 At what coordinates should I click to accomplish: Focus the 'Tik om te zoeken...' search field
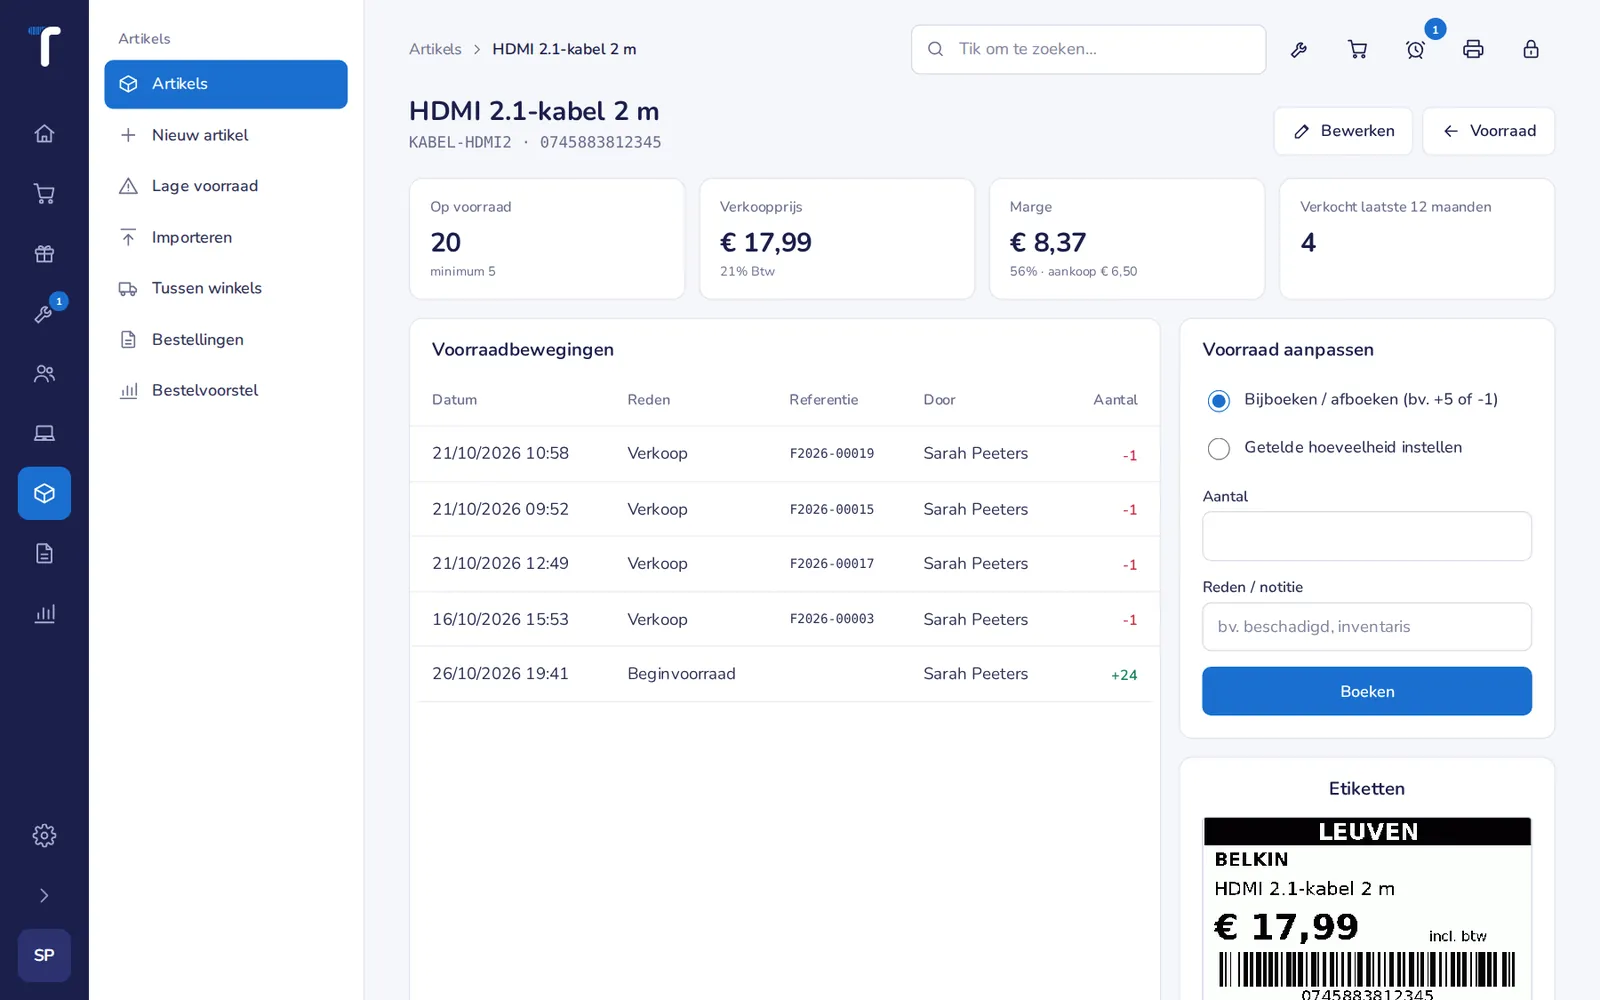coord(1088,49)
